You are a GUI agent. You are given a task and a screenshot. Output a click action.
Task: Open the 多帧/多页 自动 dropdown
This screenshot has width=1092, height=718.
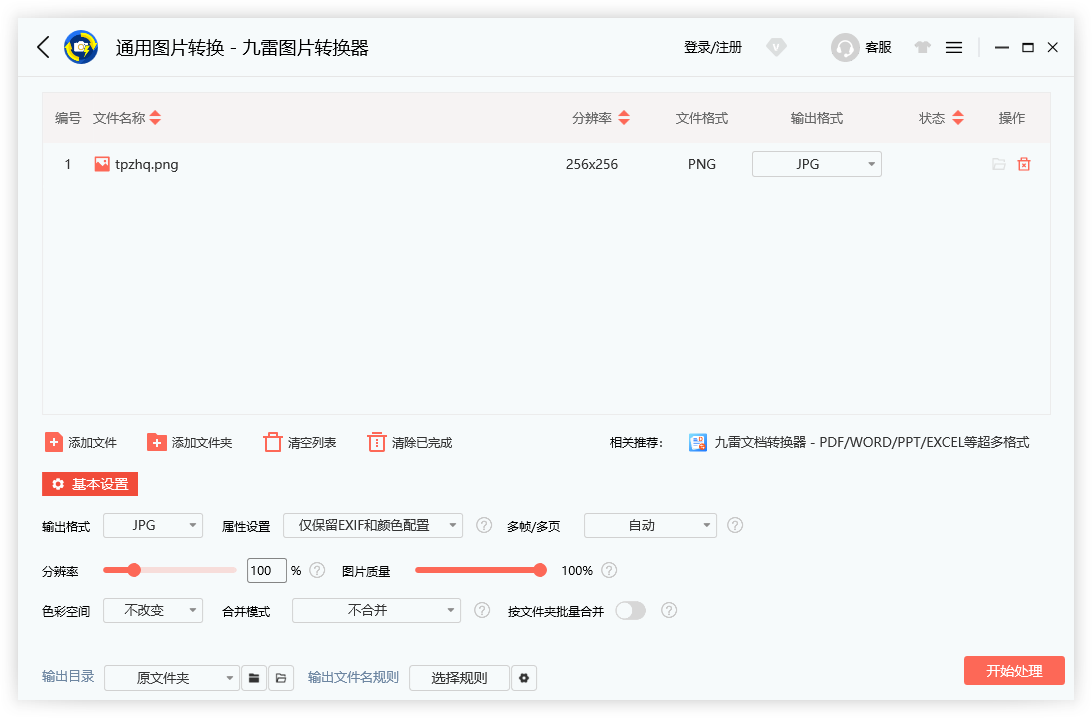[x=650, y=525]
